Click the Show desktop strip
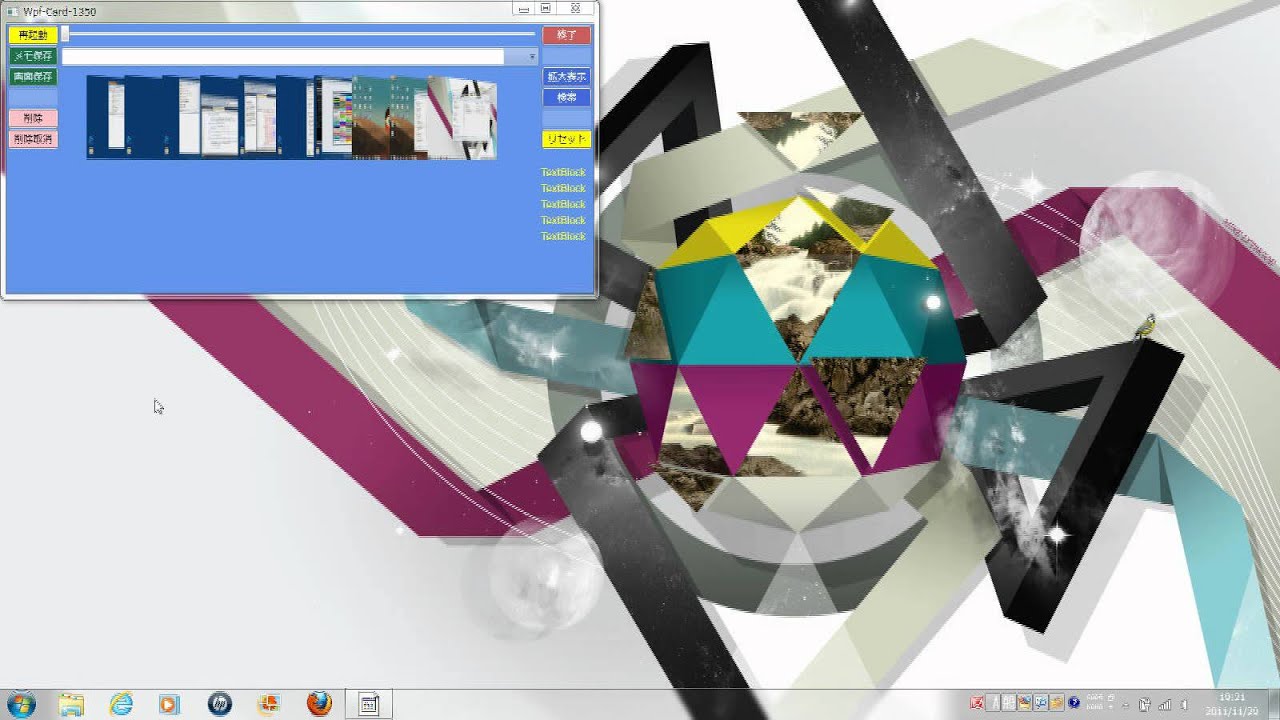The width and height of the screenshot is (1280, 720). 1273,704
